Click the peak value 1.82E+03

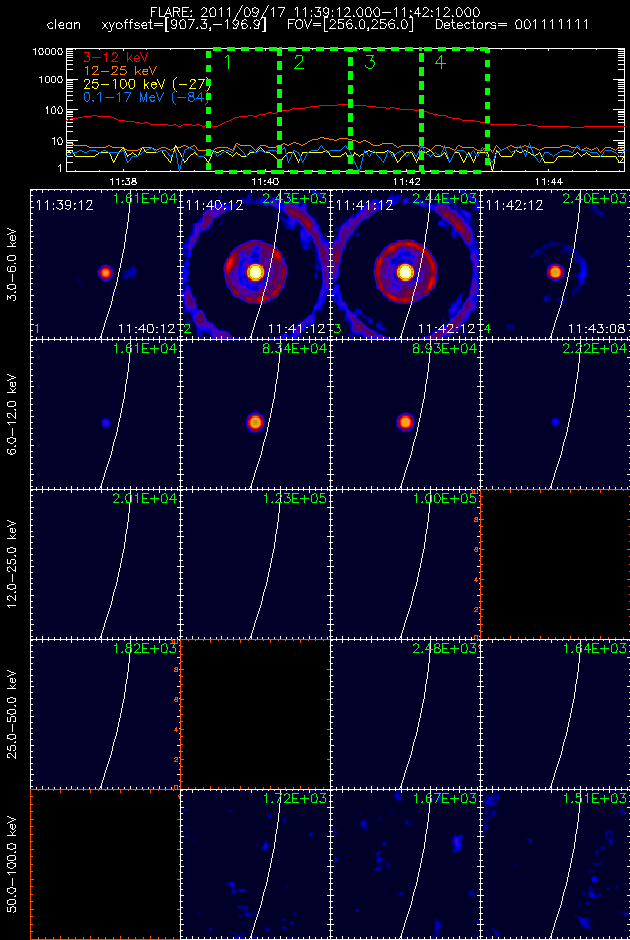pyautogui.click(x=144, y=649)
